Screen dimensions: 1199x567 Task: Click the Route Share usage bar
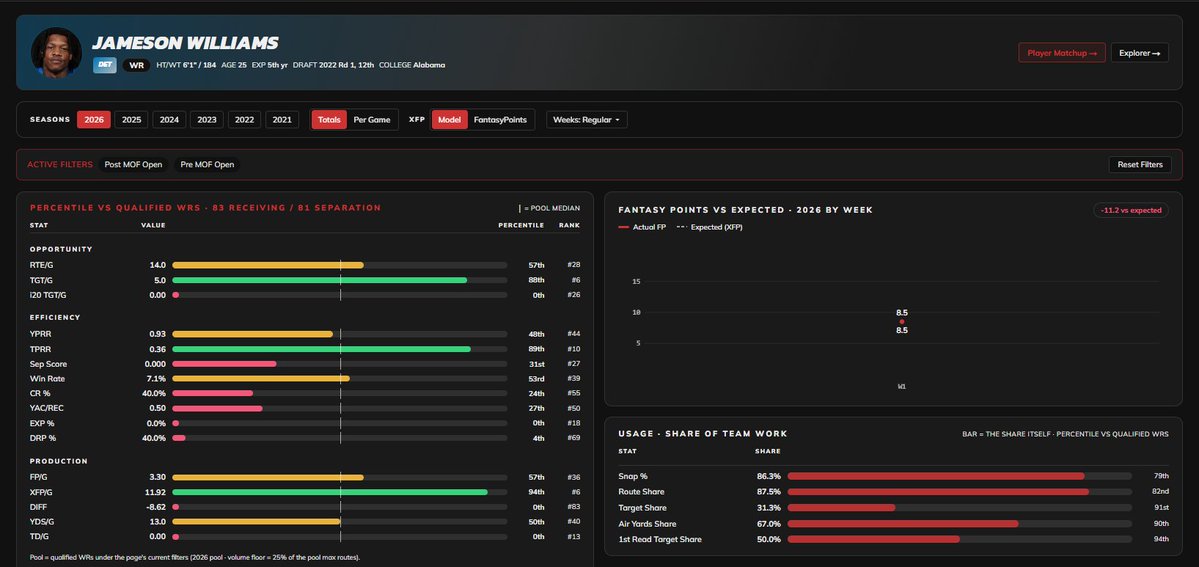coord(959,492)
